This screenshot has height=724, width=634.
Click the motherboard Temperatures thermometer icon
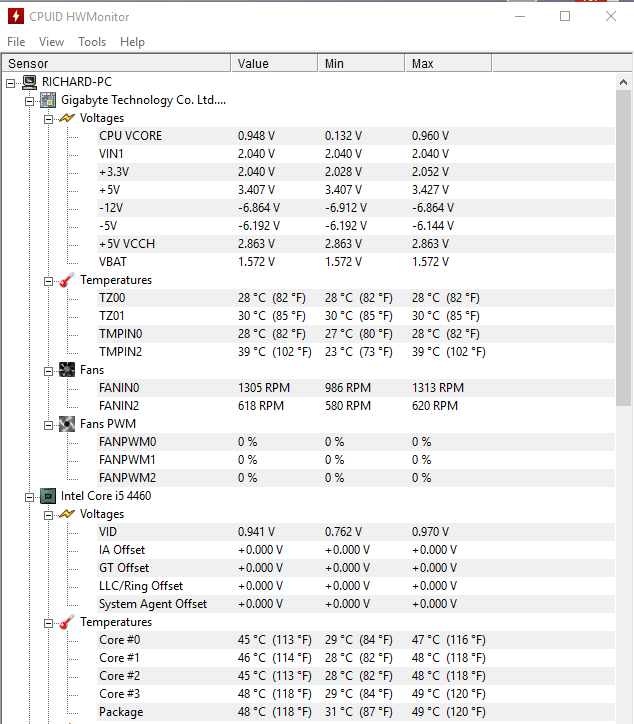coord(67,280)
